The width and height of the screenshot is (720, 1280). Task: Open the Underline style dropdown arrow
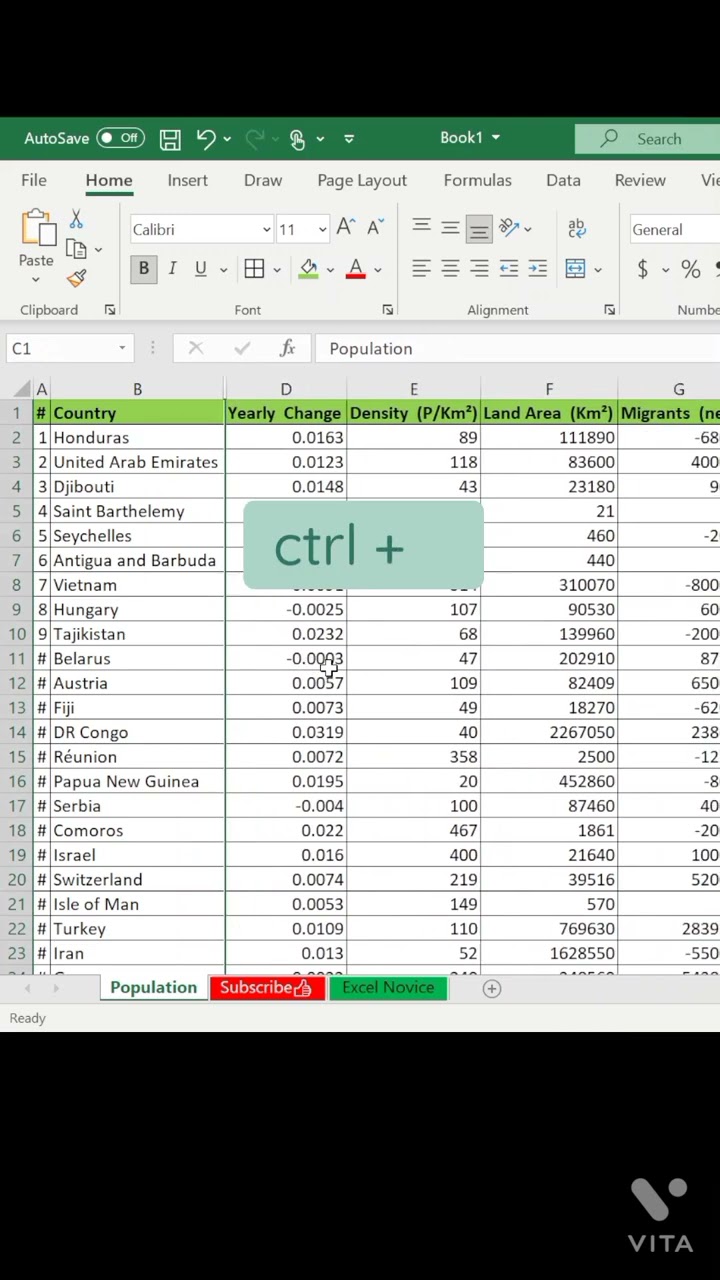click(223, 270)
